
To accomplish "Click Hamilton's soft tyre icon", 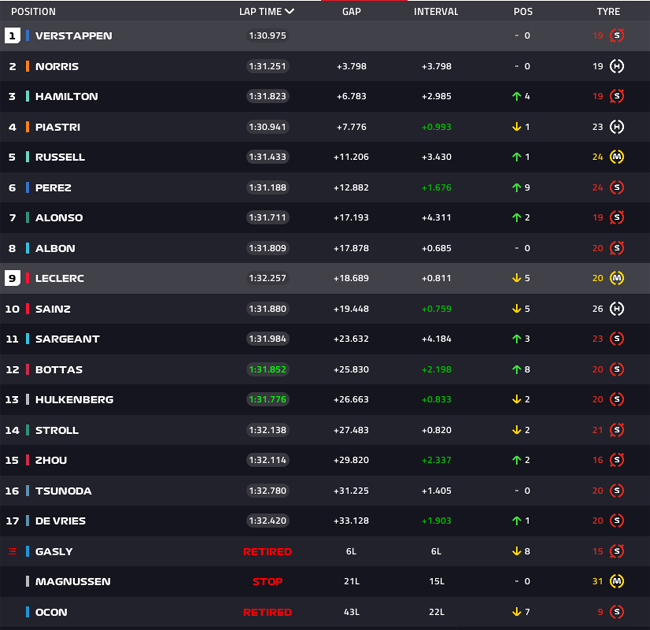I will tap(617, 96).
